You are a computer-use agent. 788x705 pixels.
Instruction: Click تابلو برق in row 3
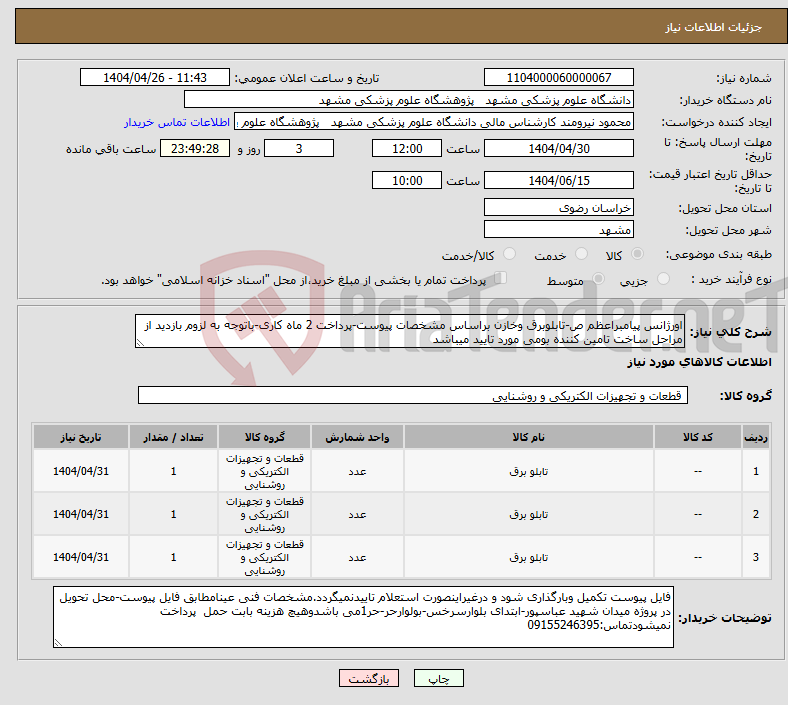pyautogui.click(x=529, y=557)
